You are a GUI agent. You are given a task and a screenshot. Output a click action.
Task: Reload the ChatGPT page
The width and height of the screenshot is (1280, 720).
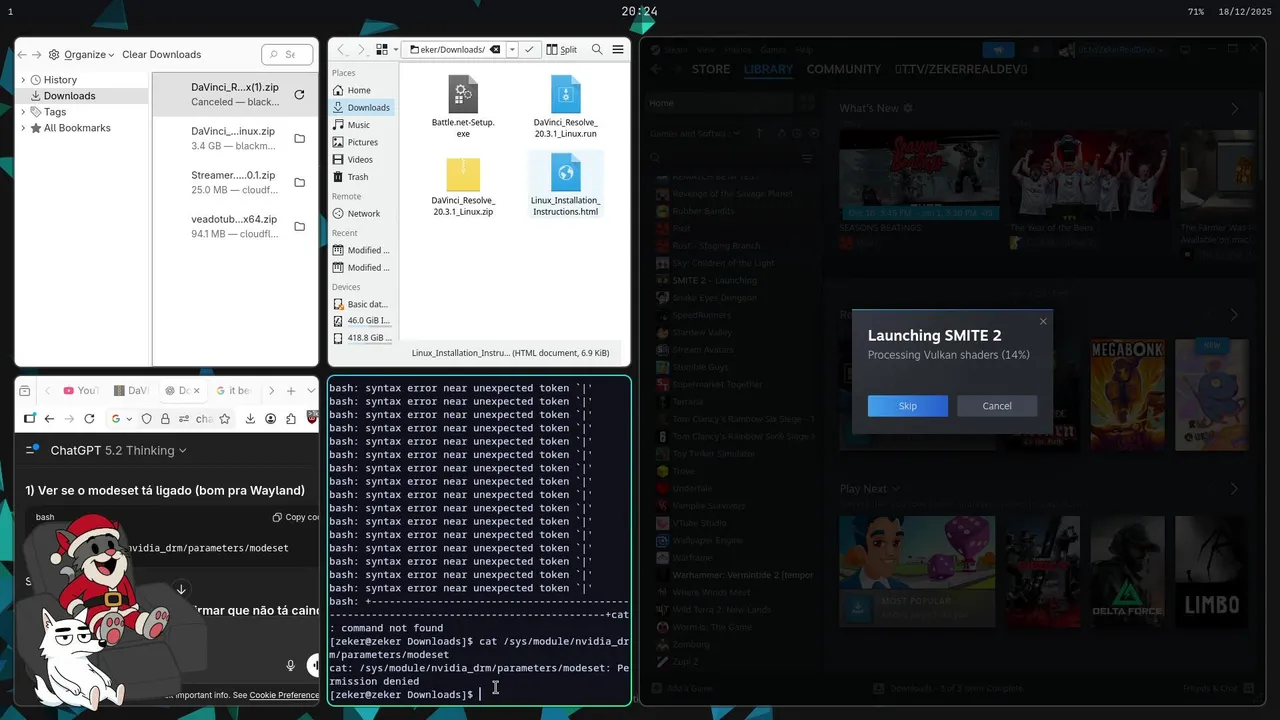(x=89, y=419)
